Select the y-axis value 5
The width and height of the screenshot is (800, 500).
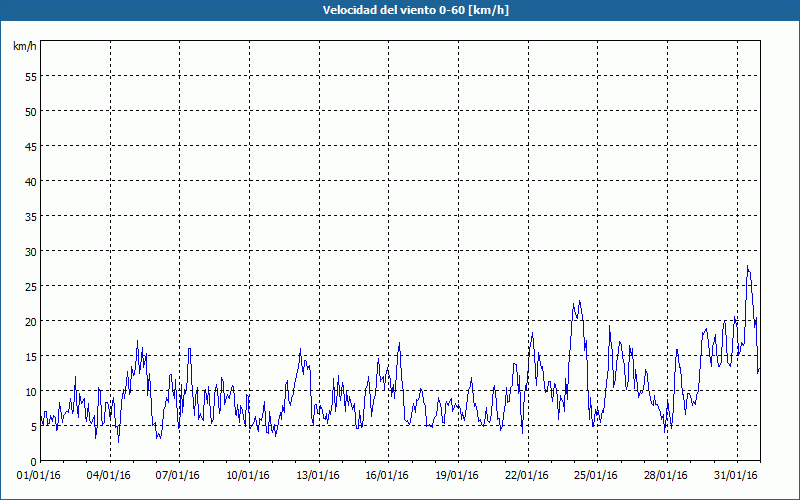[34, 427]
